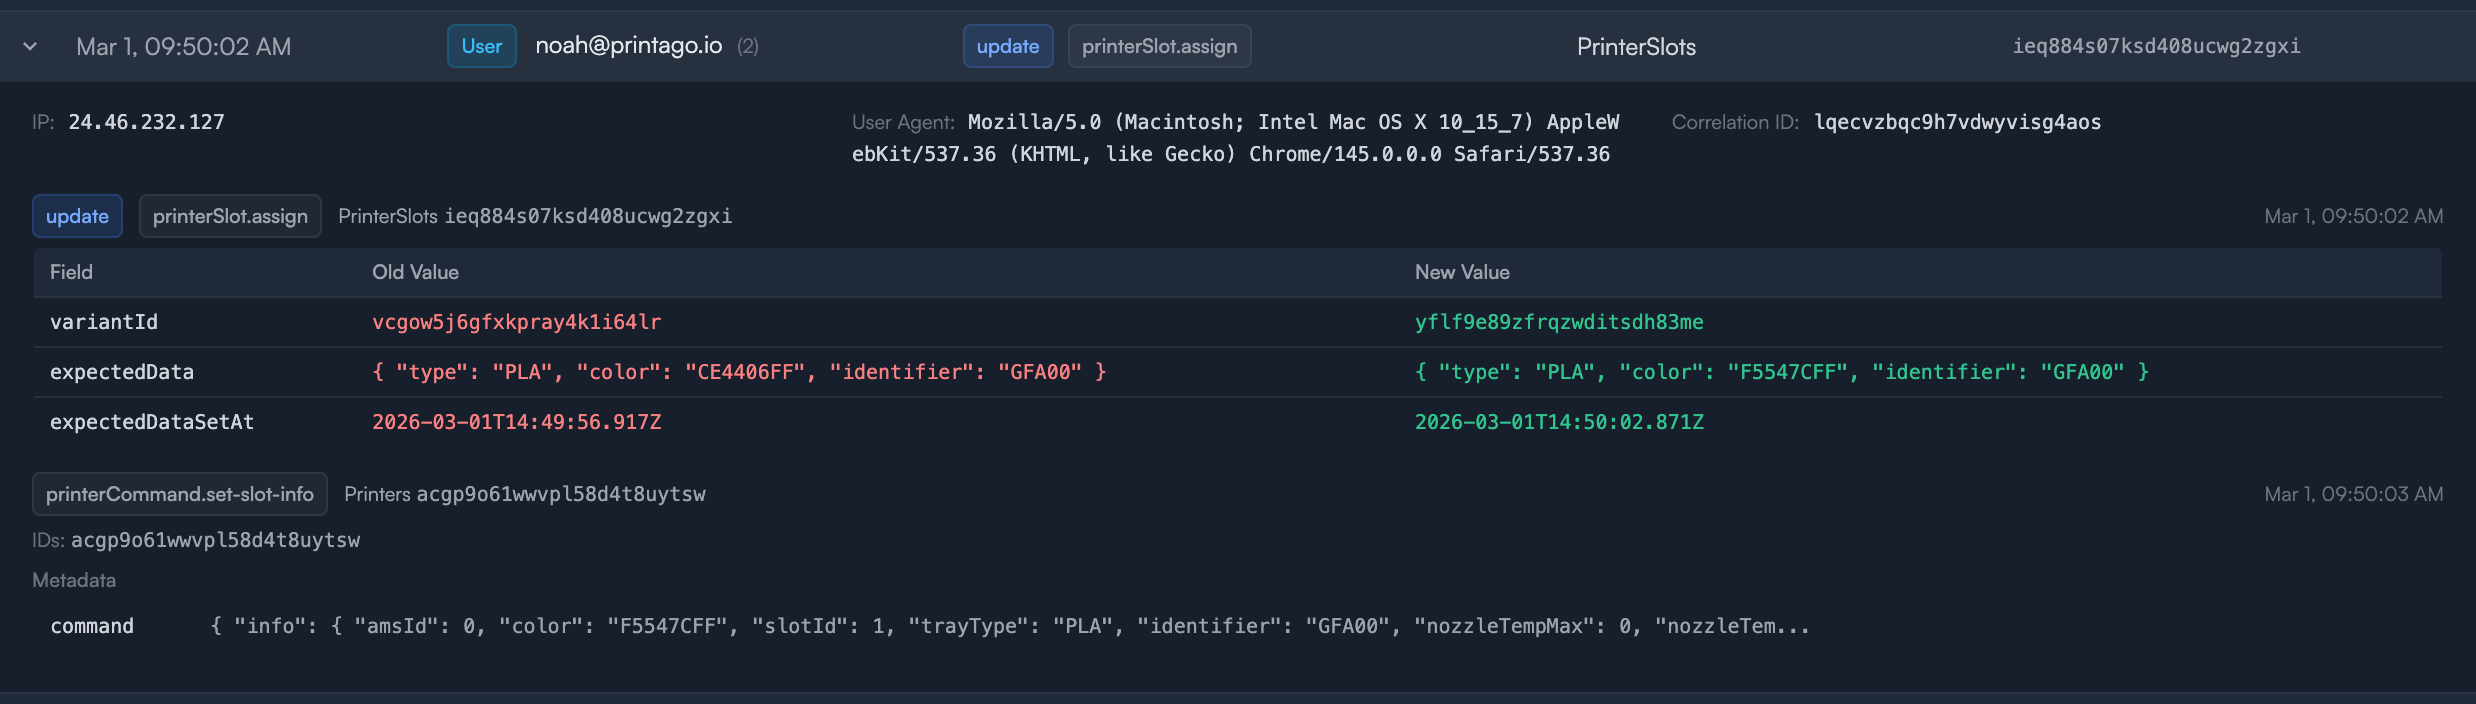Select old timestamp 2026-03-01T14:49:56.917Z
Screen dimensions: 2476x704
(x=516, y=422)
